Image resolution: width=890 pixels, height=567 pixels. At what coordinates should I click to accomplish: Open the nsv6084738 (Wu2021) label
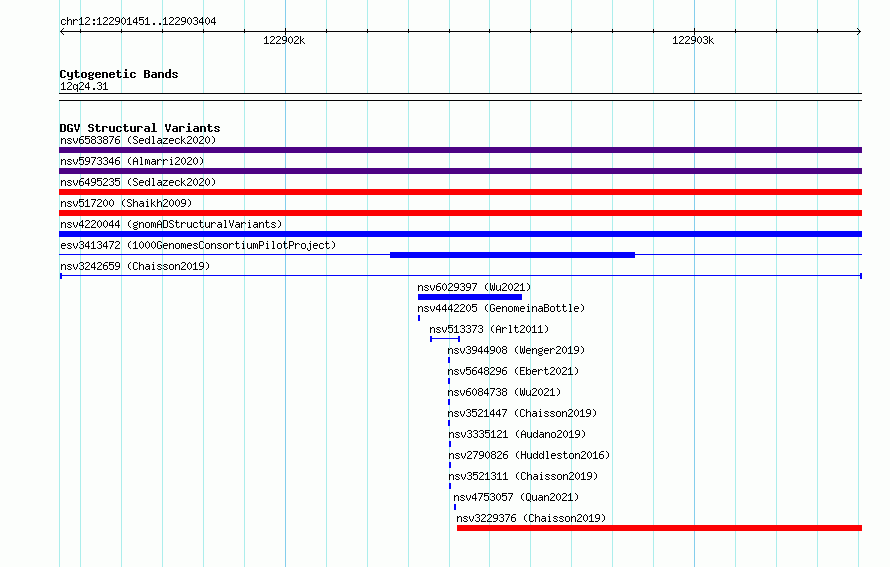[504, 392]
